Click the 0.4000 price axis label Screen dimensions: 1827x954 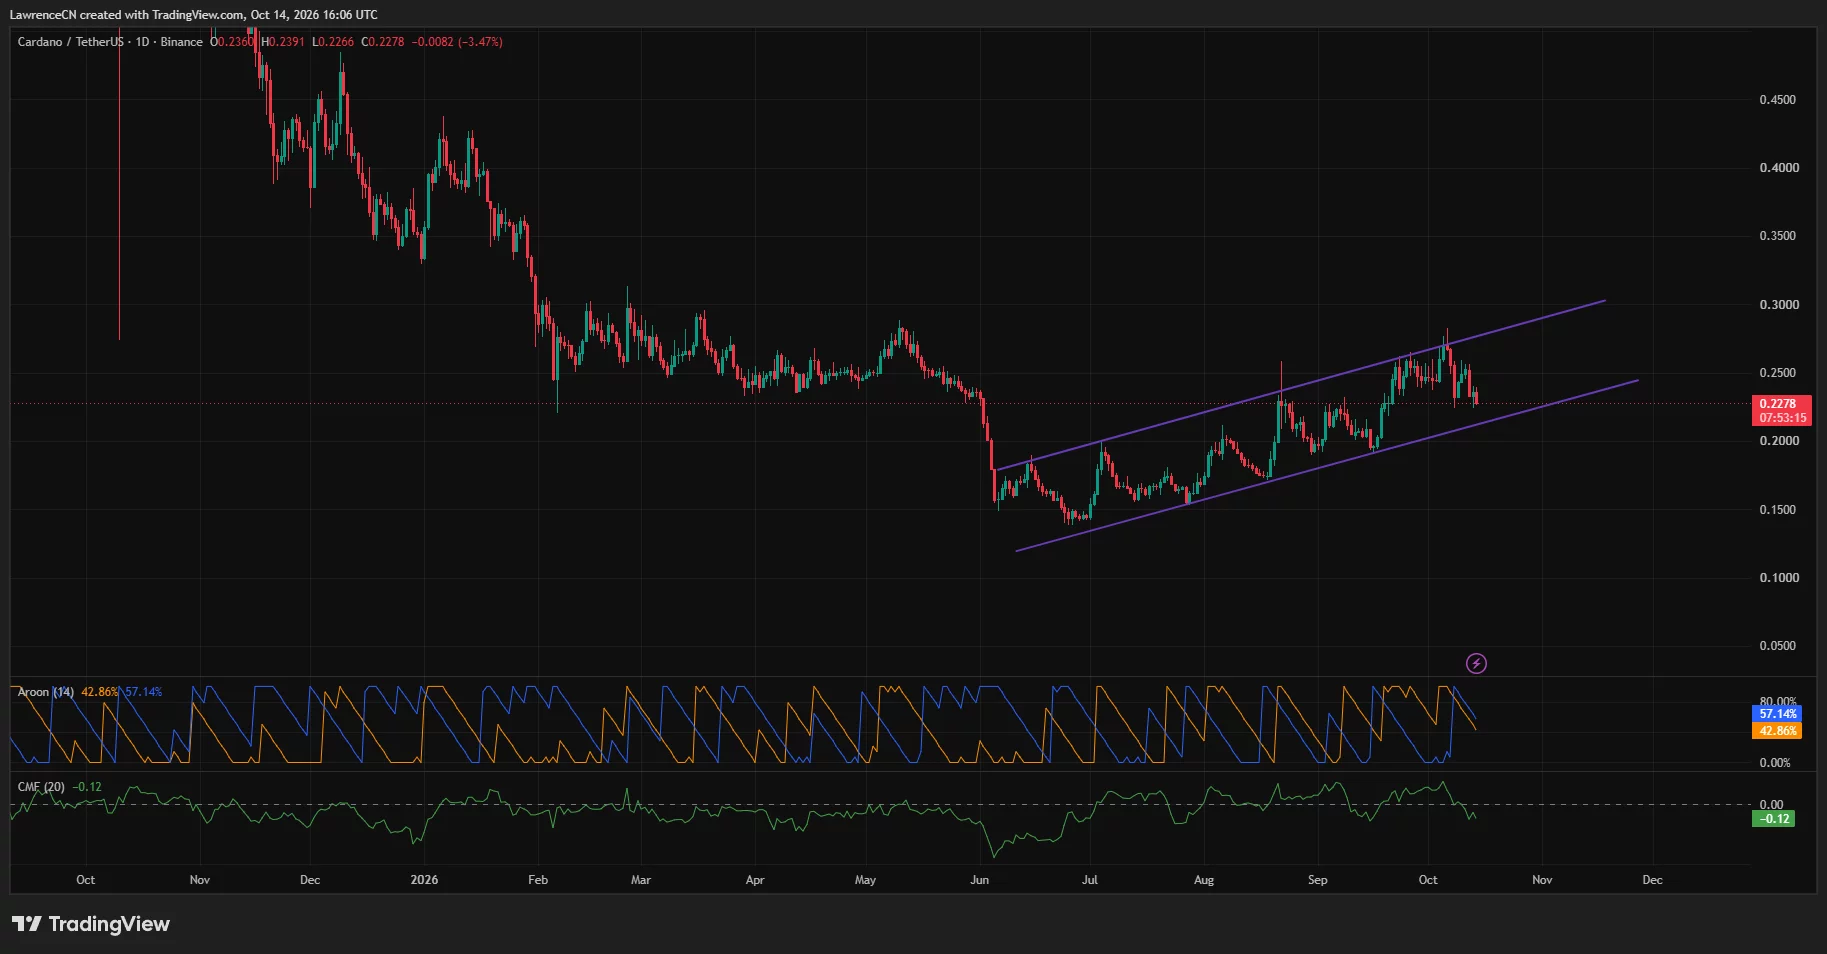(x=1778, y=168)
